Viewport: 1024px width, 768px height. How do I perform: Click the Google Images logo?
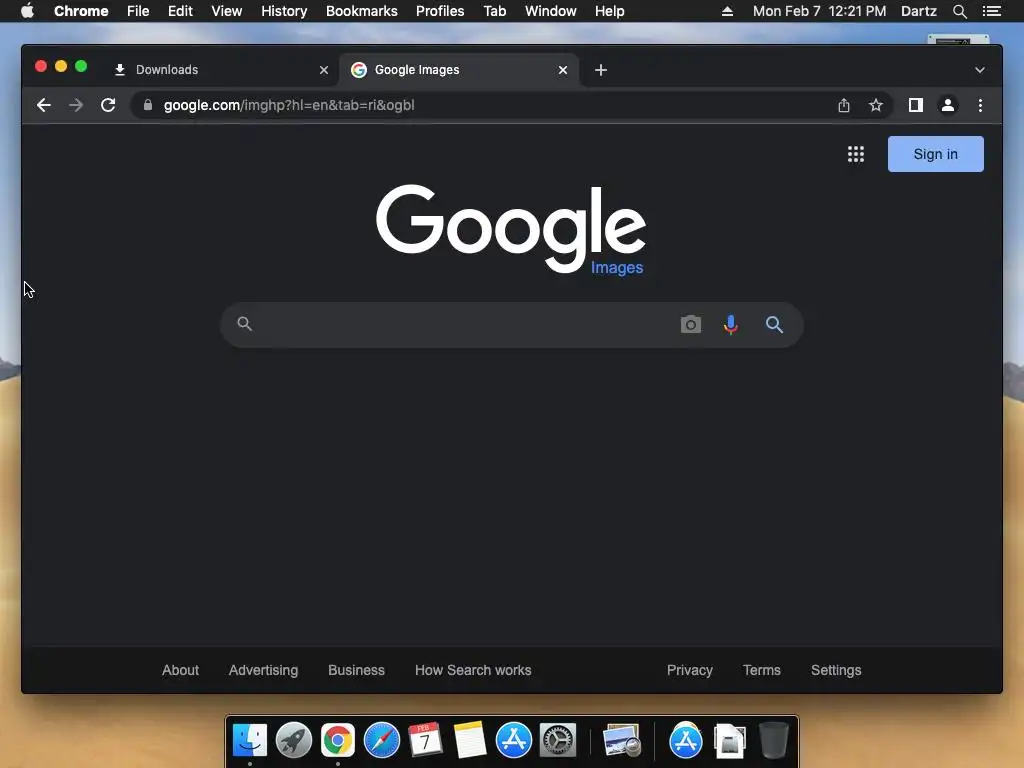pos(511,229)
